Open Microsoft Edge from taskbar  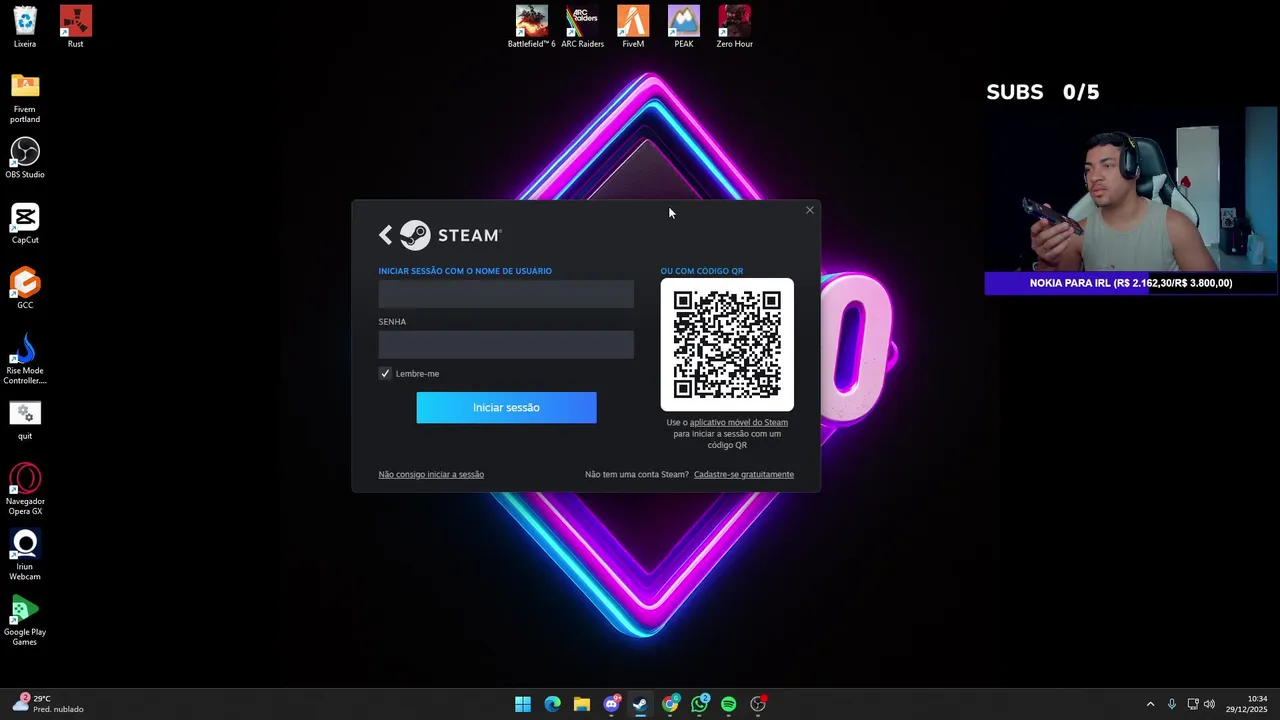pos(552,704)
